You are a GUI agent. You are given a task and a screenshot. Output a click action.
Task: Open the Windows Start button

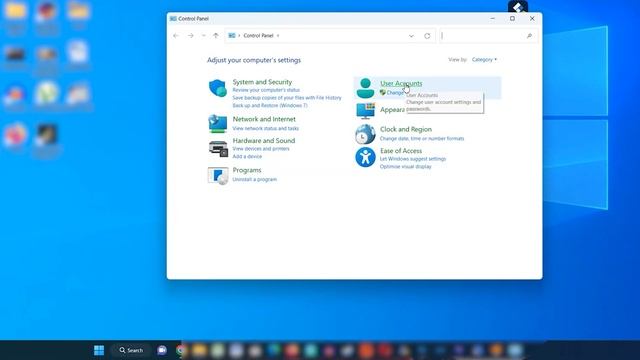(x=99, y=350)
